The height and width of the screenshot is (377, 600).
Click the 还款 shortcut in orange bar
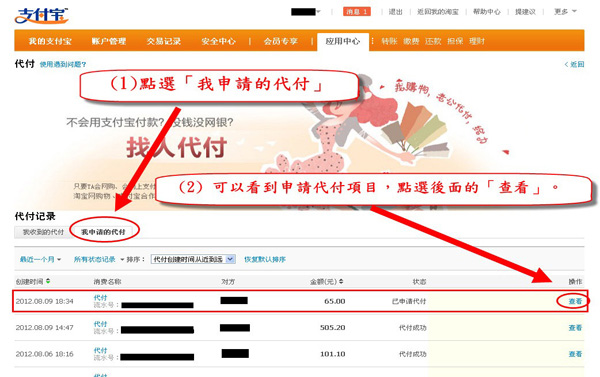tap(433, 41)
